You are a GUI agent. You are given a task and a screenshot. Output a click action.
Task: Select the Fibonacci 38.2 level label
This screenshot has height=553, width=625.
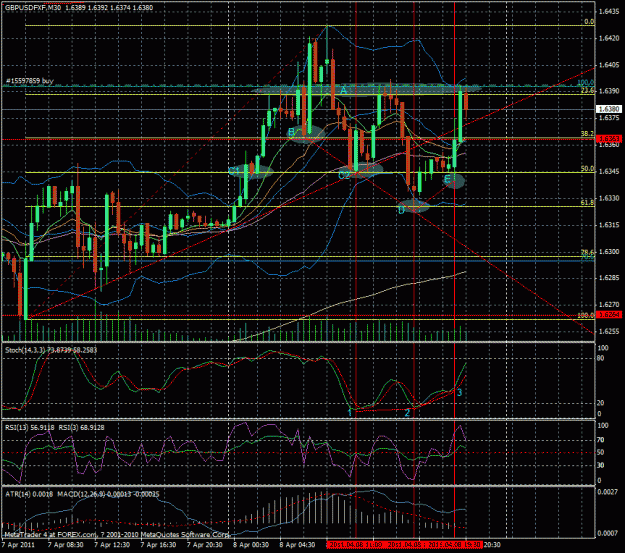588,134
